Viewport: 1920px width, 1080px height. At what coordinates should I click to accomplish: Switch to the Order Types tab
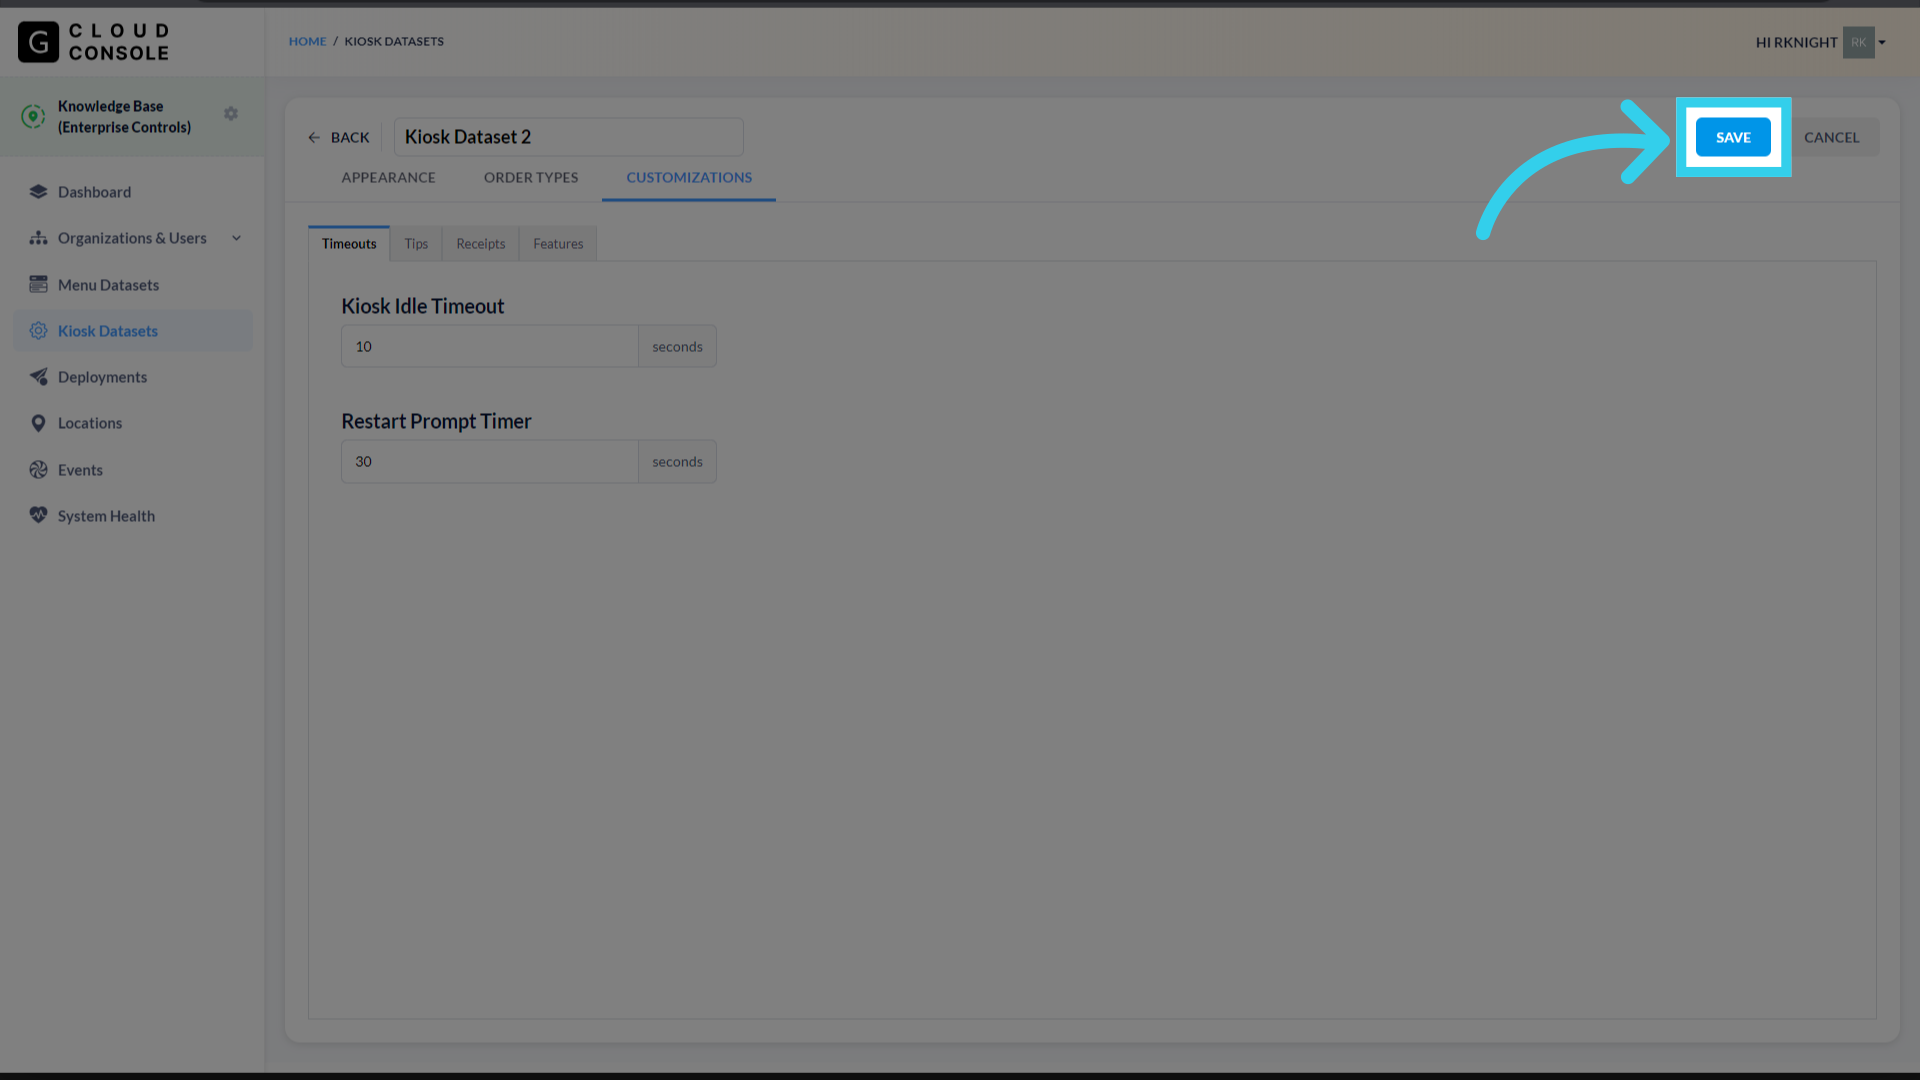[x=531, y=178]
